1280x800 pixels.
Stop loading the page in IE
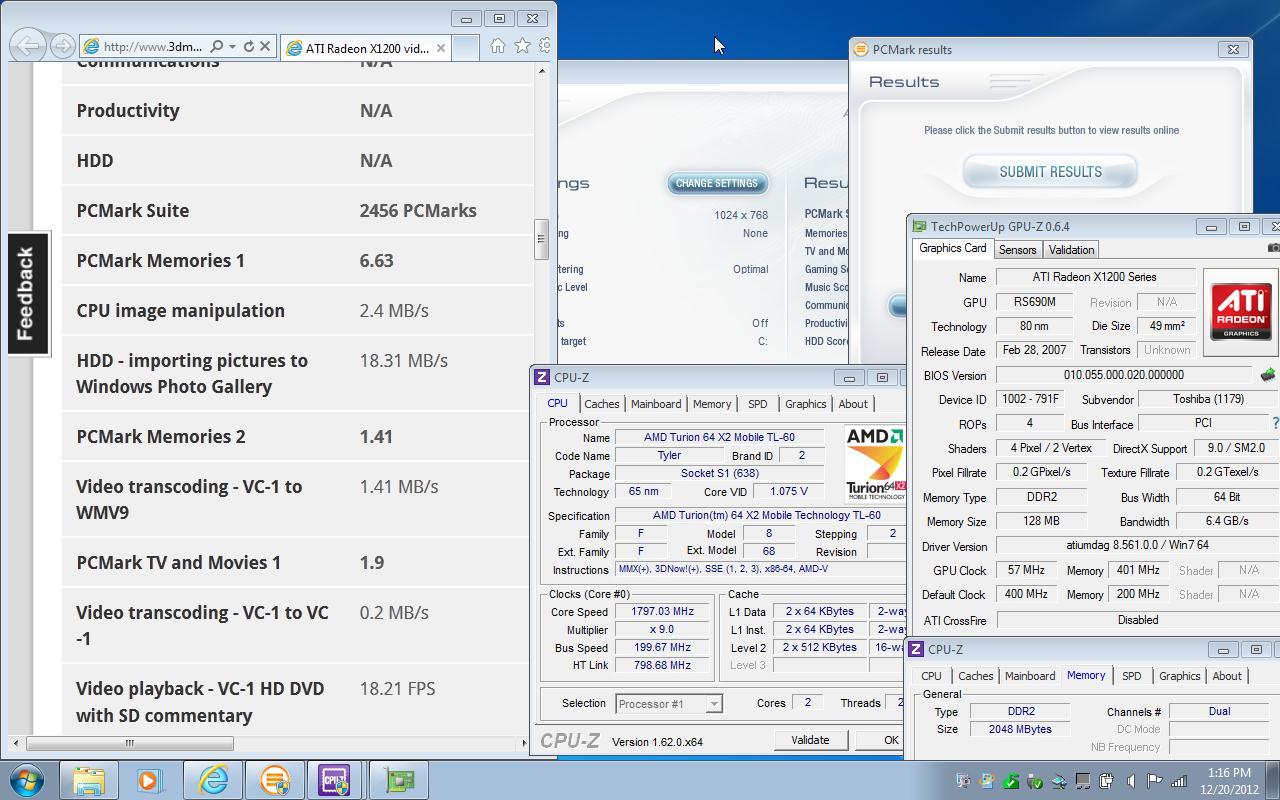tap(265, 46)
